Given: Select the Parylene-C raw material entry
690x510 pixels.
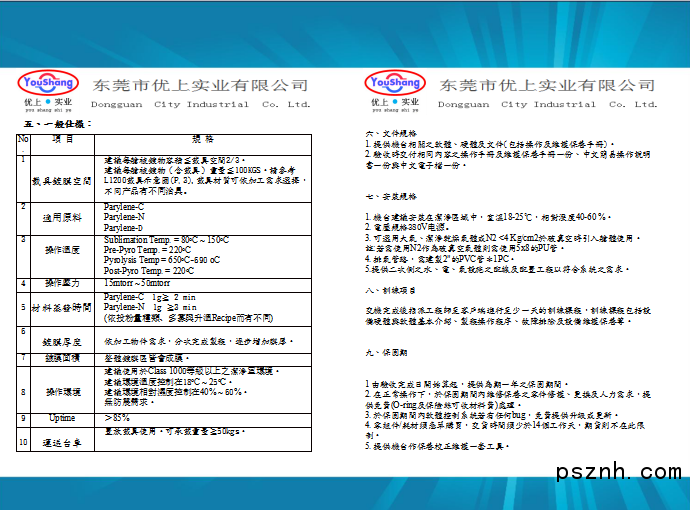Looking at the screenshot, I should pyautogui.click(x=124, y=206).
